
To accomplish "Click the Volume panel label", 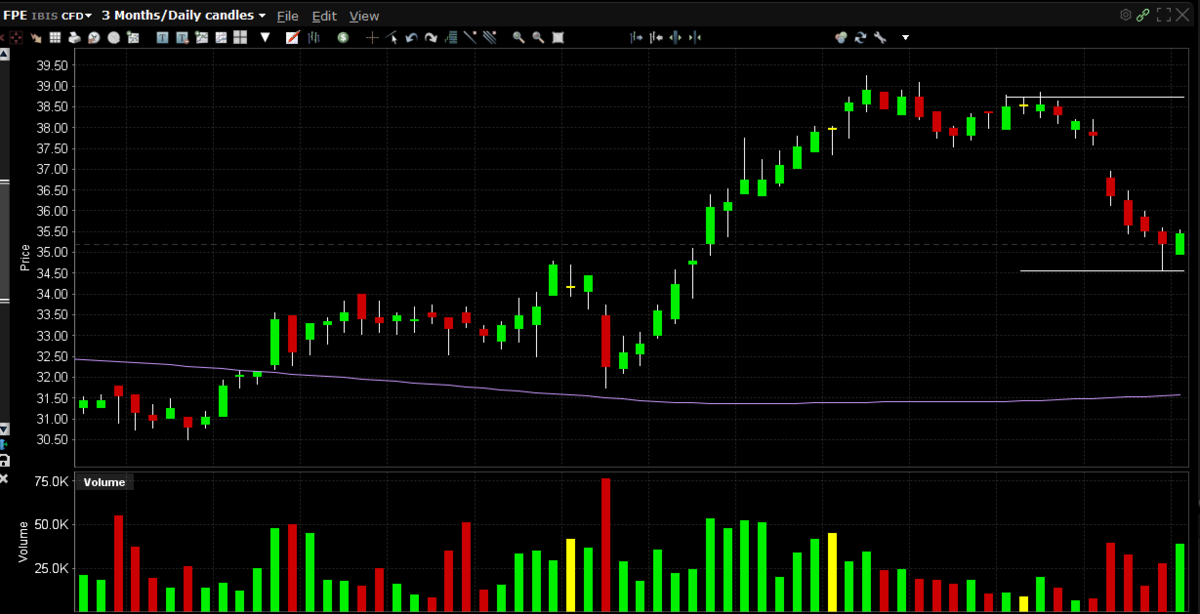I will tap(104, 482).
